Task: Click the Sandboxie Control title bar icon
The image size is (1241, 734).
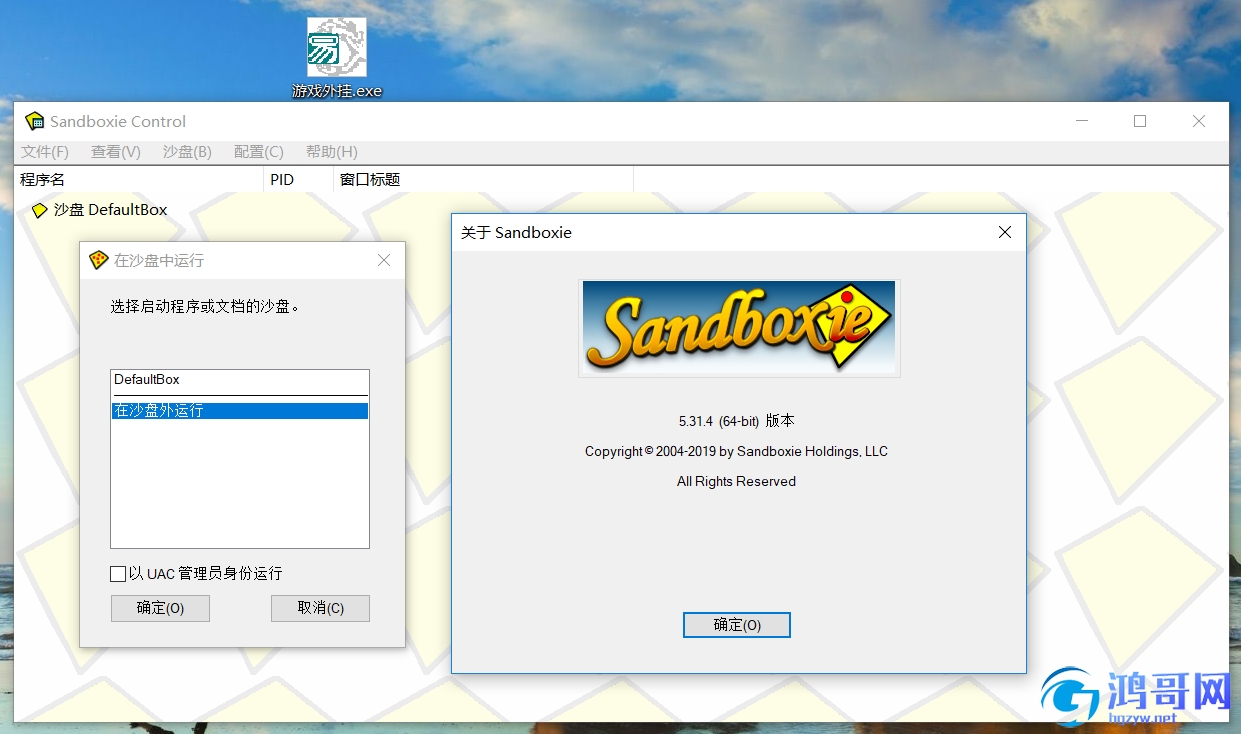Action: point(35,121)
